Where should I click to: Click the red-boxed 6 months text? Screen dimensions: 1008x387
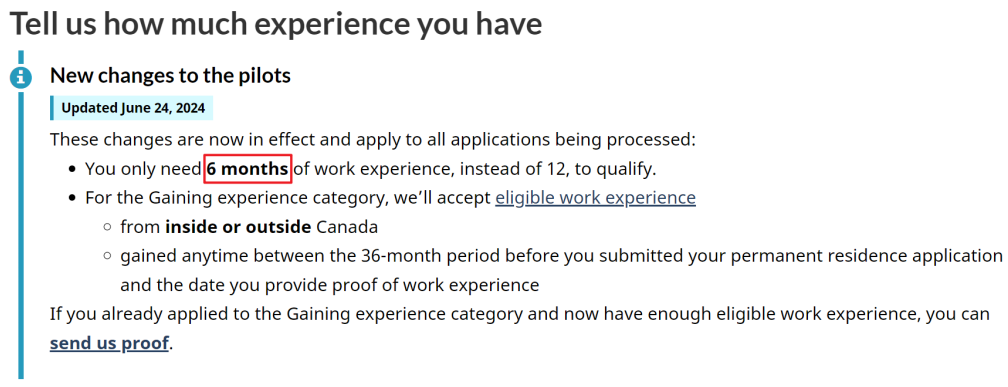click(x=248, y=170)
